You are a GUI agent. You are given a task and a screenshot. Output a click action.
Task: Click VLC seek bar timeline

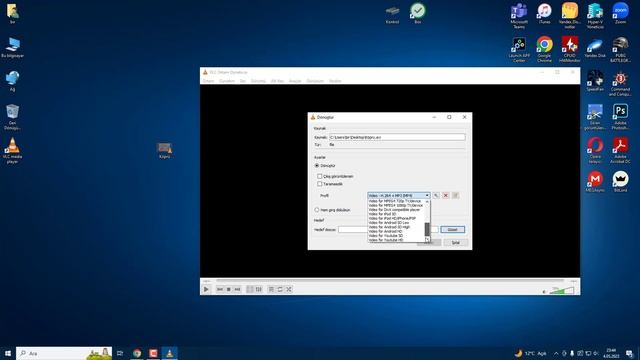point(390,281)
